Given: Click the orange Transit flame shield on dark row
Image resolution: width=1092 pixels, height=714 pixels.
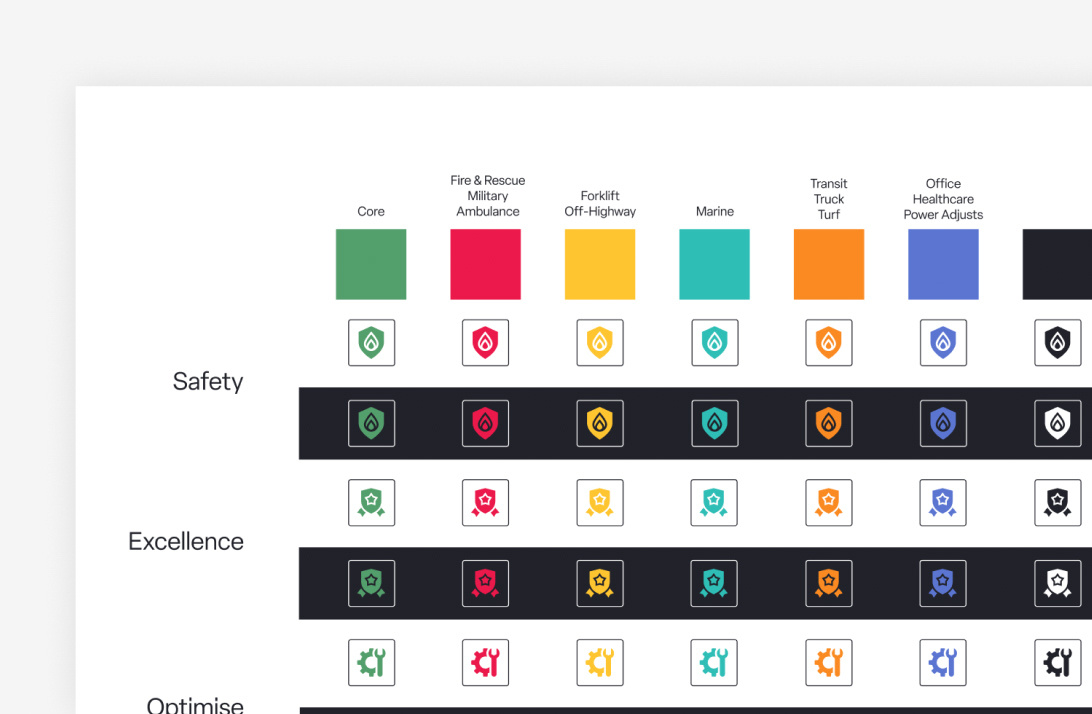Looking at the screenshot, I should 829,423.
